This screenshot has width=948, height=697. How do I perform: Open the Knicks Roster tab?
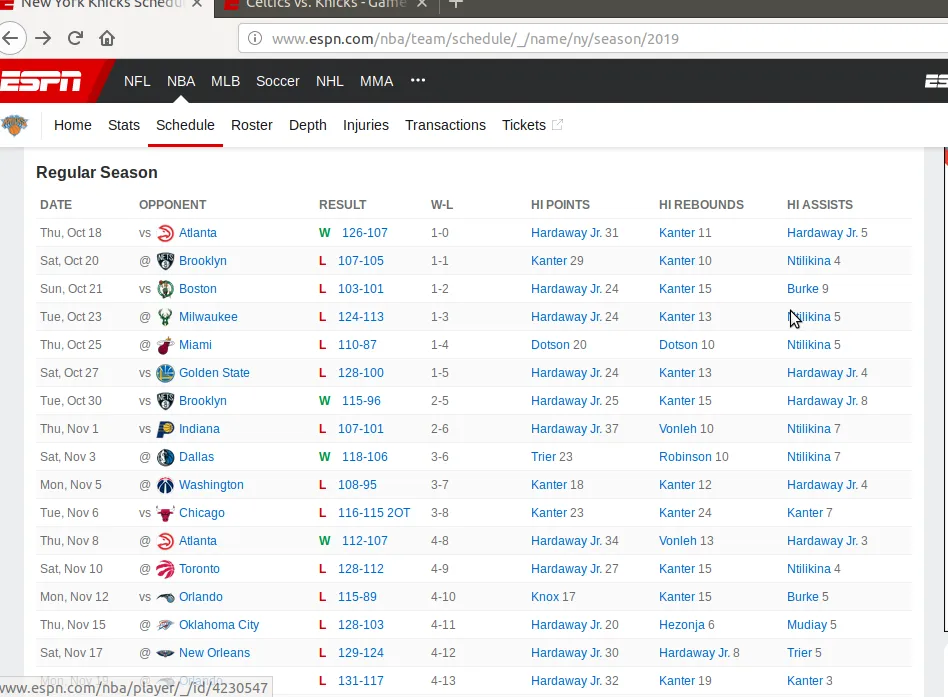[252, 125]
